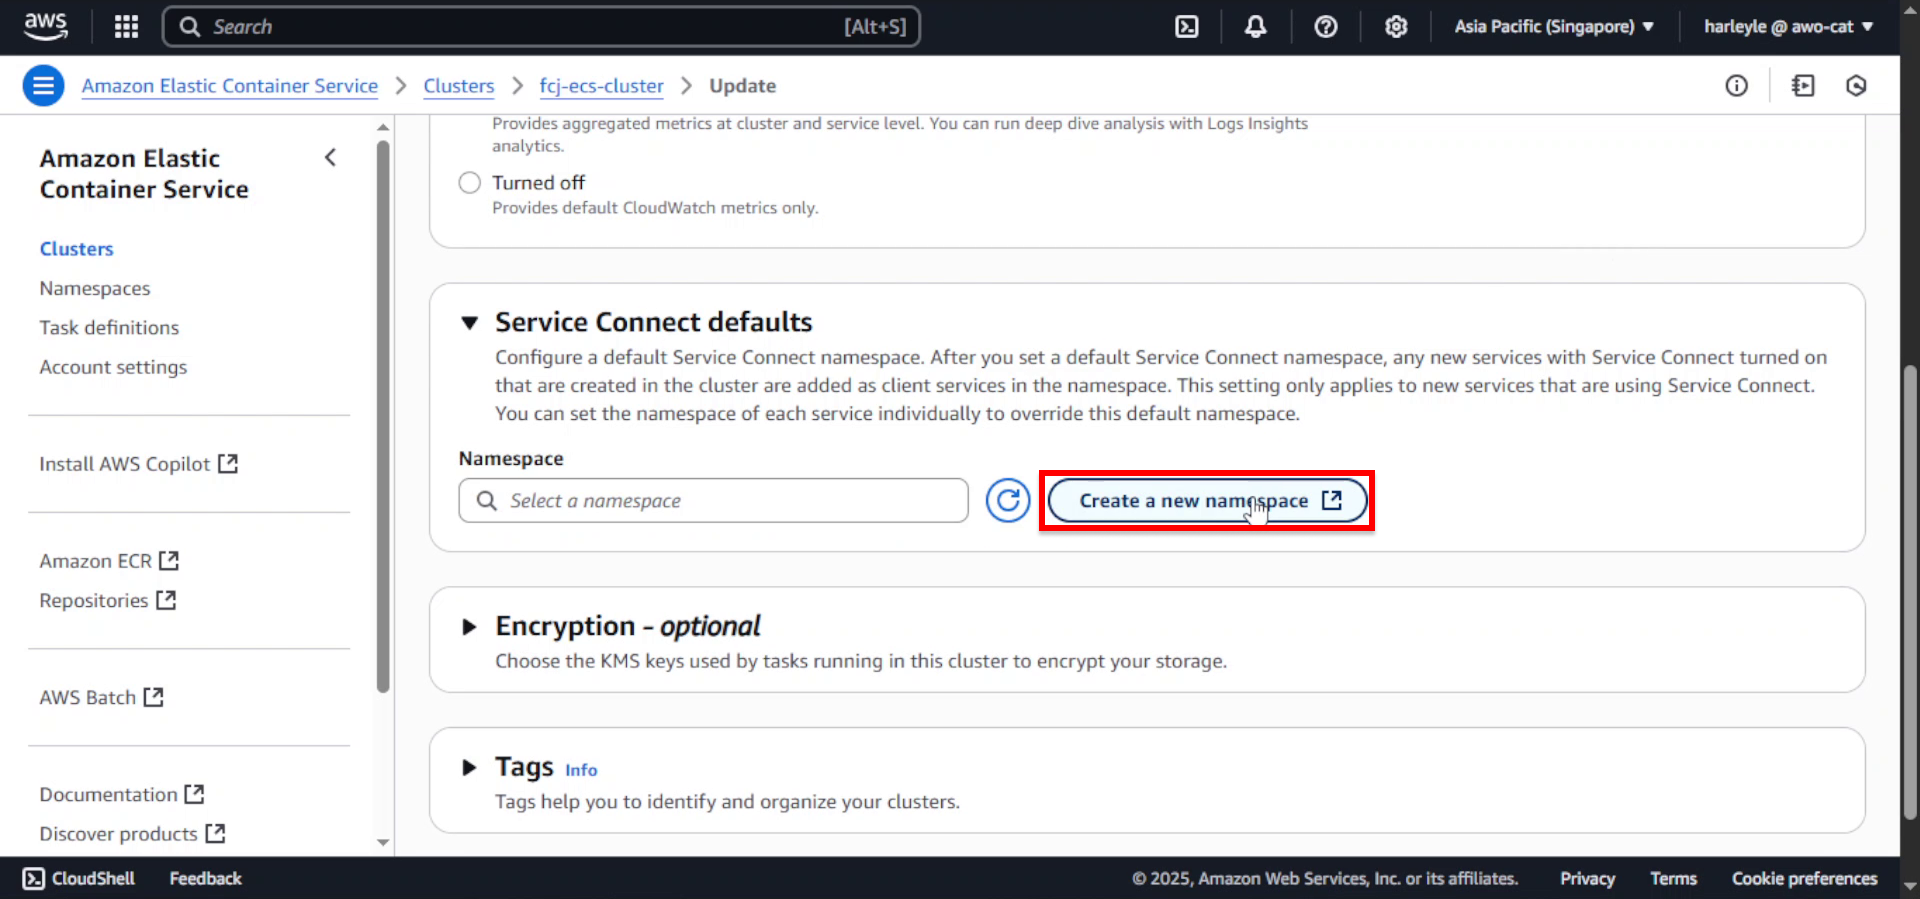Open the Tags Info link
The image size is (1920, 899).
click(x=581, y=770)
